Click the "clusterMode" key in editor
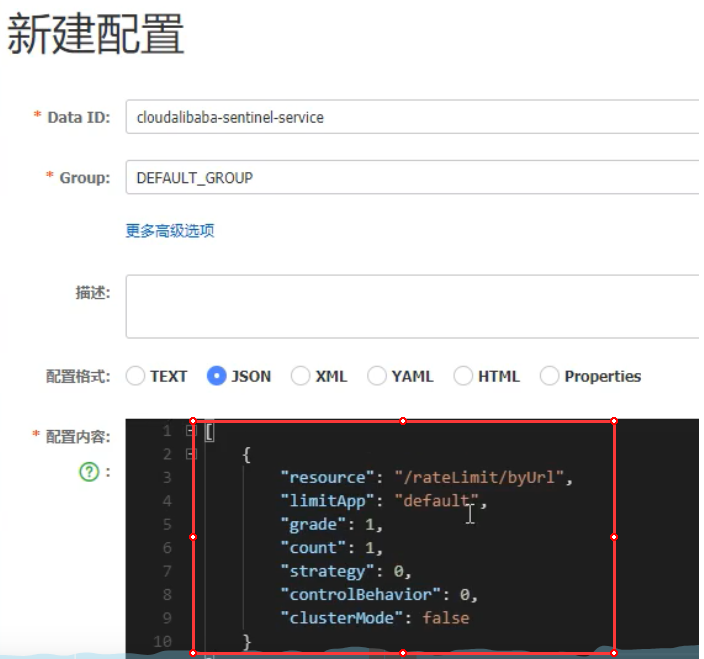This screenshot has height=659, width=704. point(341,618)
